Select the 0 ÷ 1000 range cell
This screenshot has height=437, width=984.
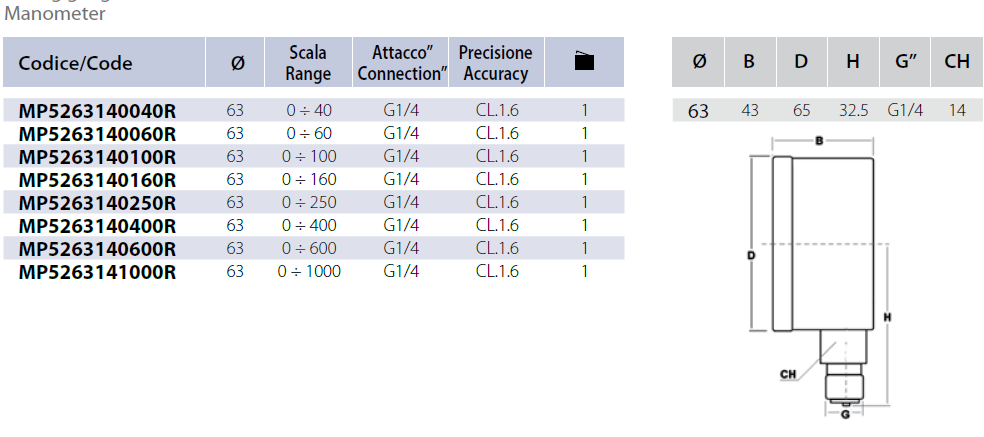(309, 271)
